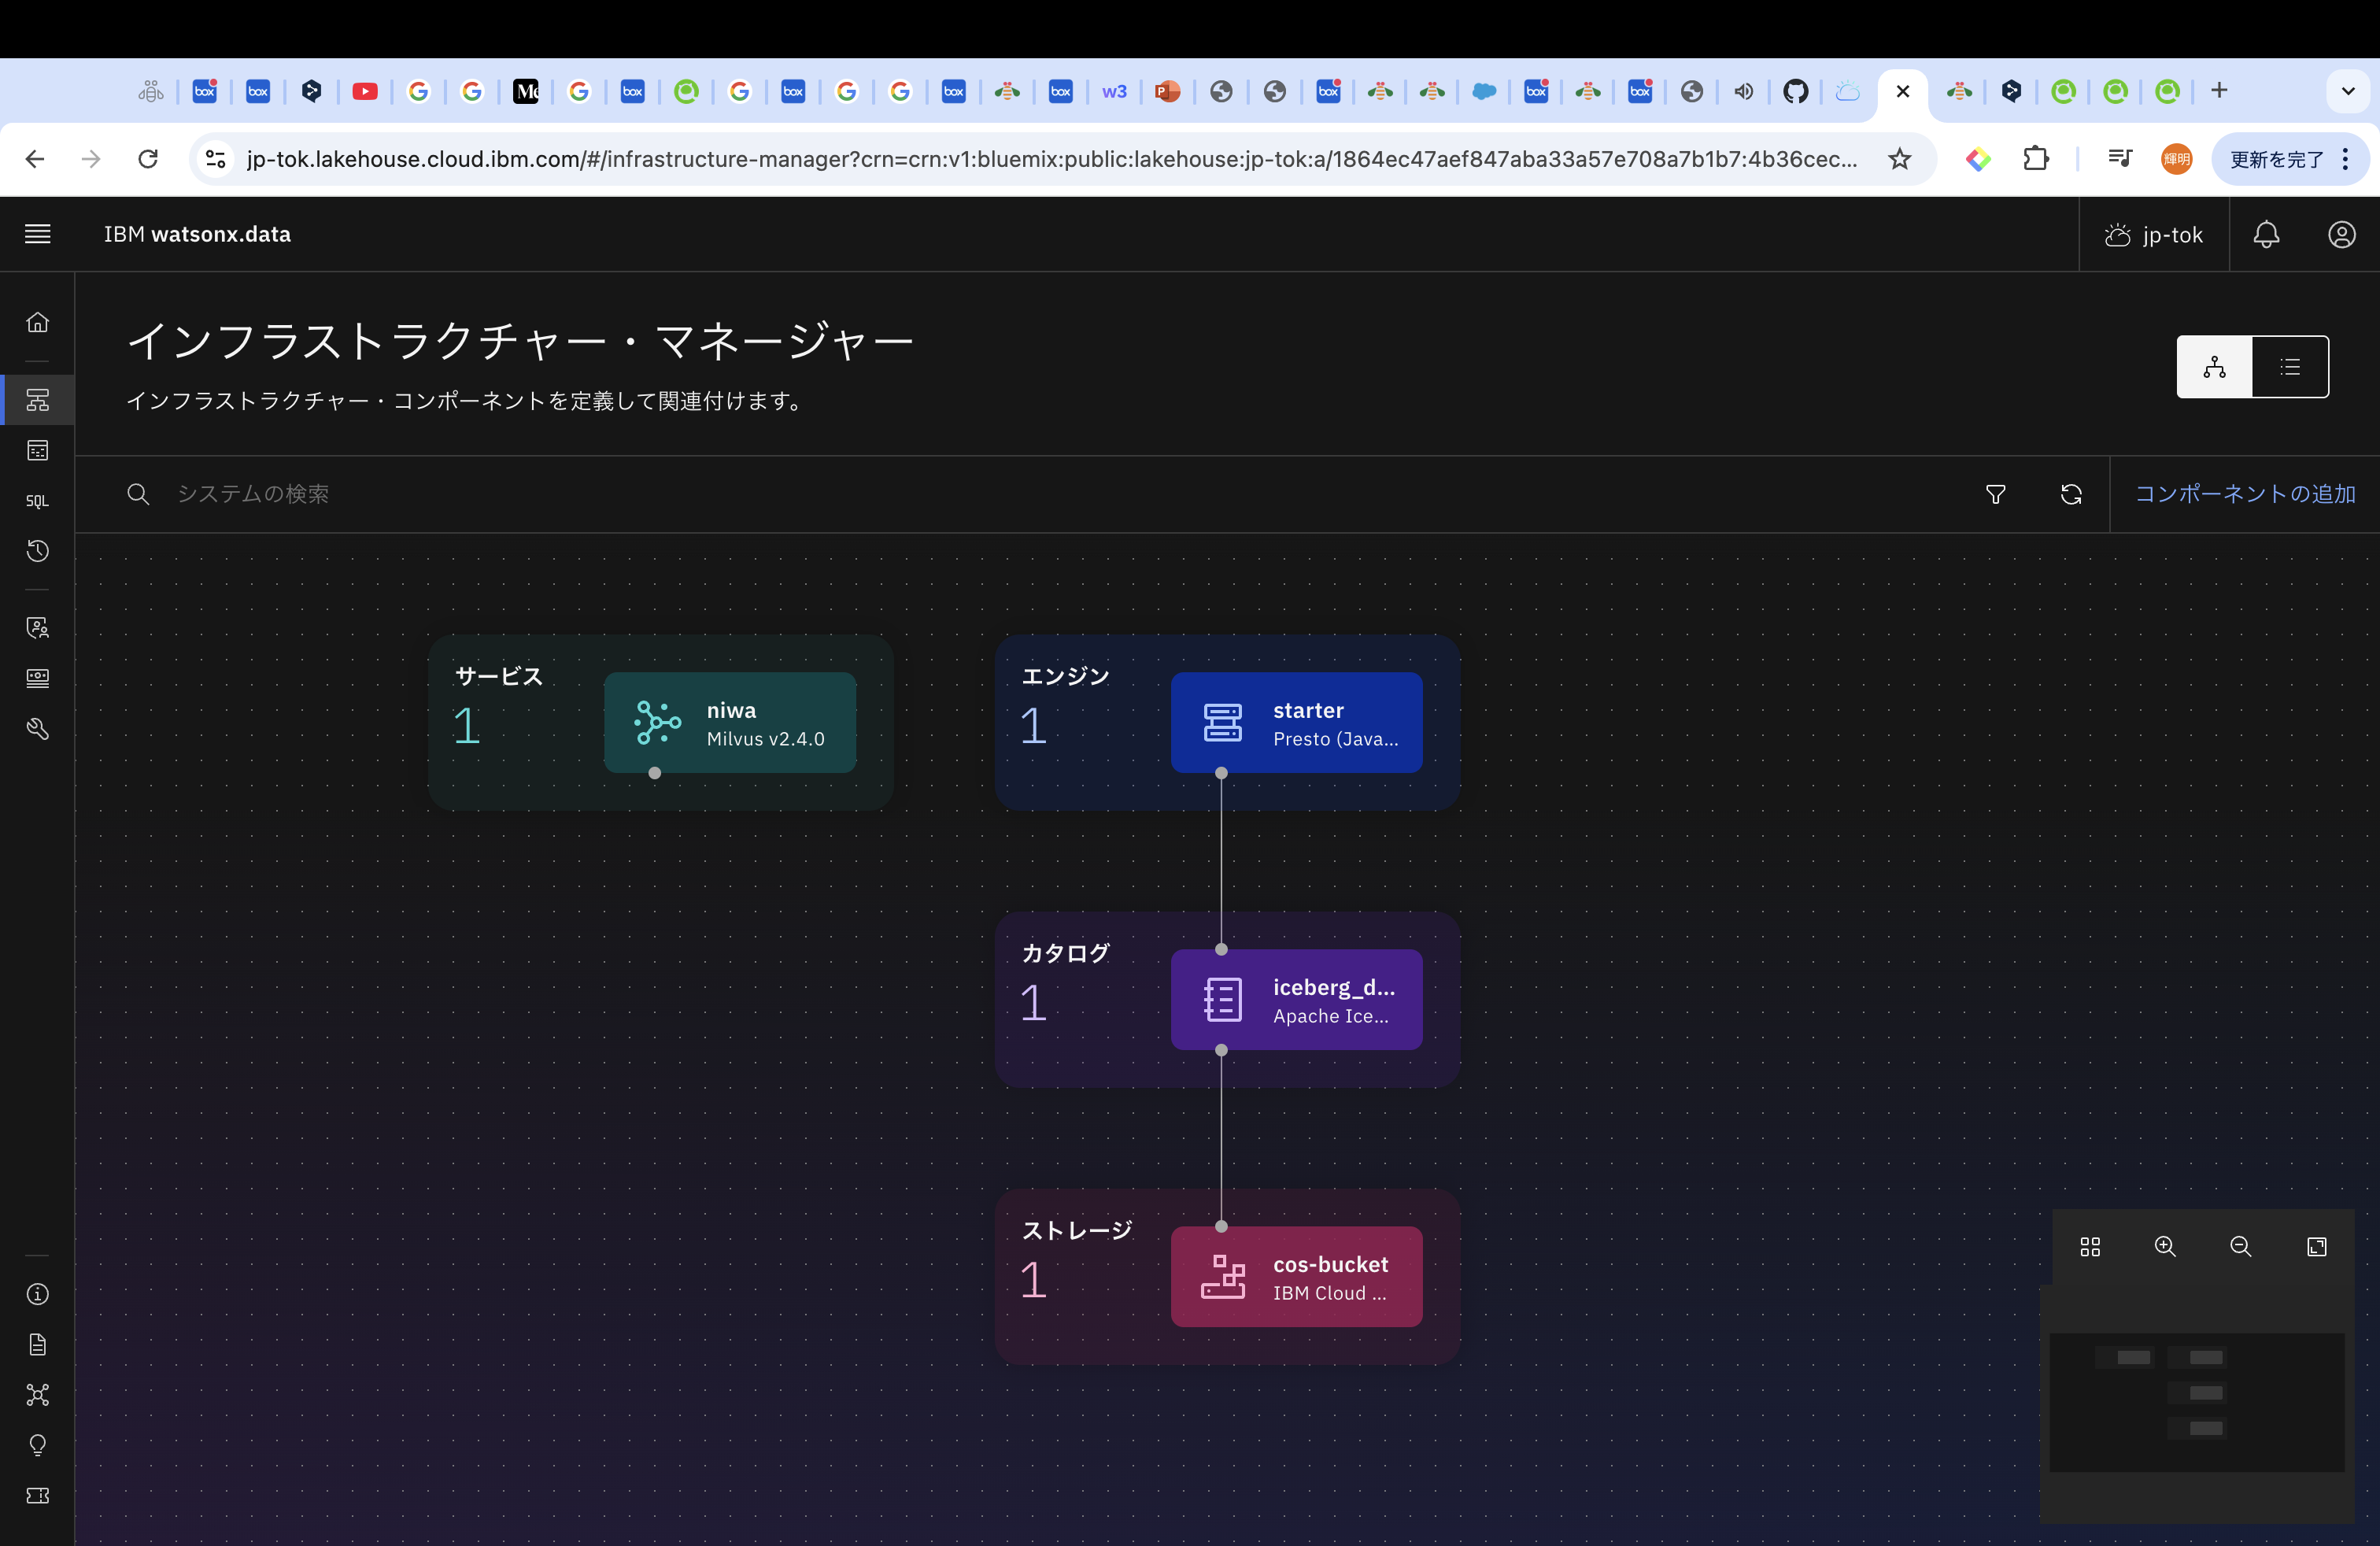
Task: Select the cos-bucket storage node
Action: [1296, 1277]
